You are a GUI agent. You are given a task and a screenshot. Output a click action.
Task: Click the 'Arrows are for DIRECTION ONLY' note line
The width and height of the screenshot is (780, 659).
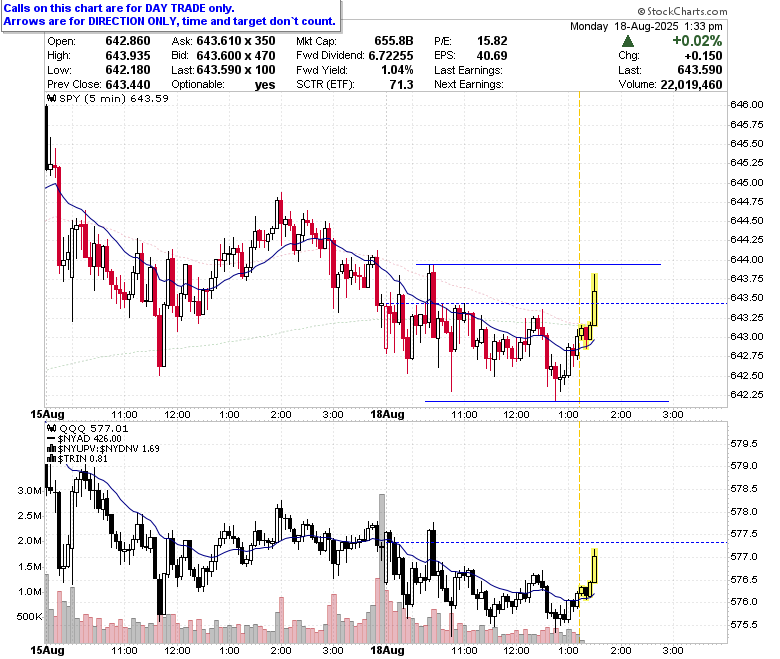pos(169,21)
